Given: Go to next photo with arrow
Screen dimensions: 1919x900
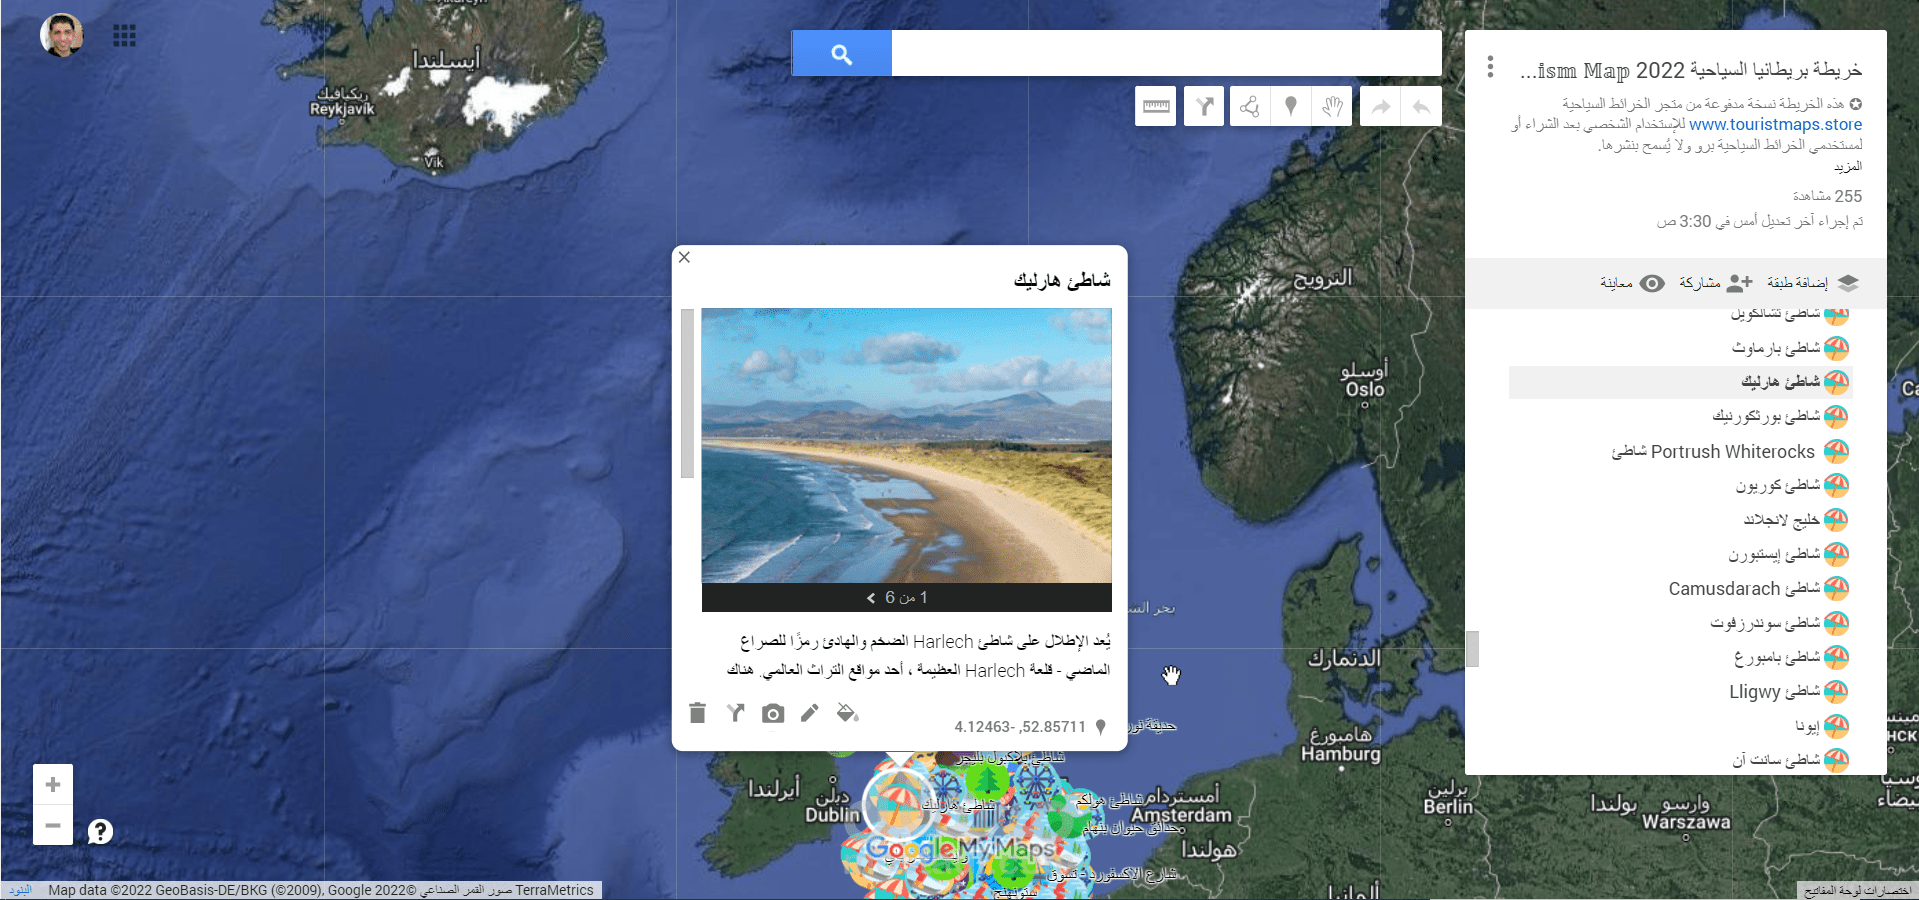Looking at the screenshot, I should [x=871, y=597].
